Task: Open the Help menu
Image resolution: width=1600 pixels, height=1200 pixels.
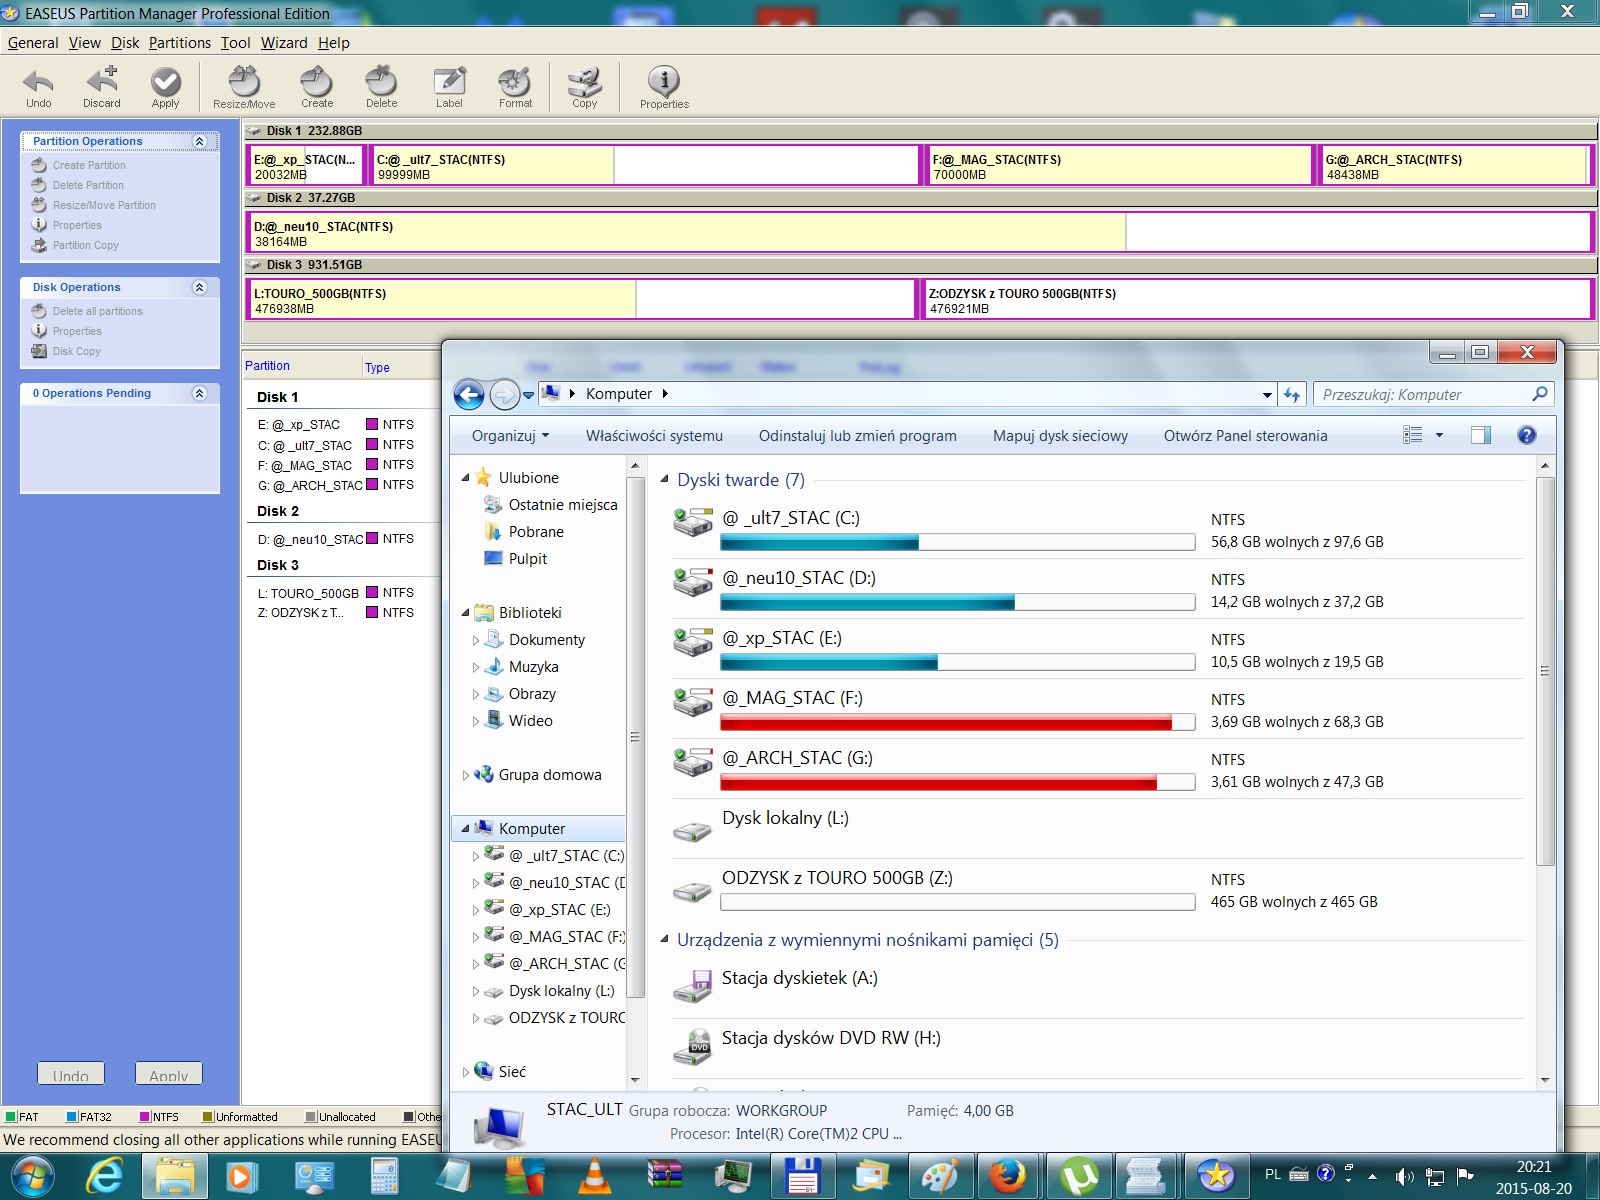Action: pyautogui.click(x=334, y=43)
